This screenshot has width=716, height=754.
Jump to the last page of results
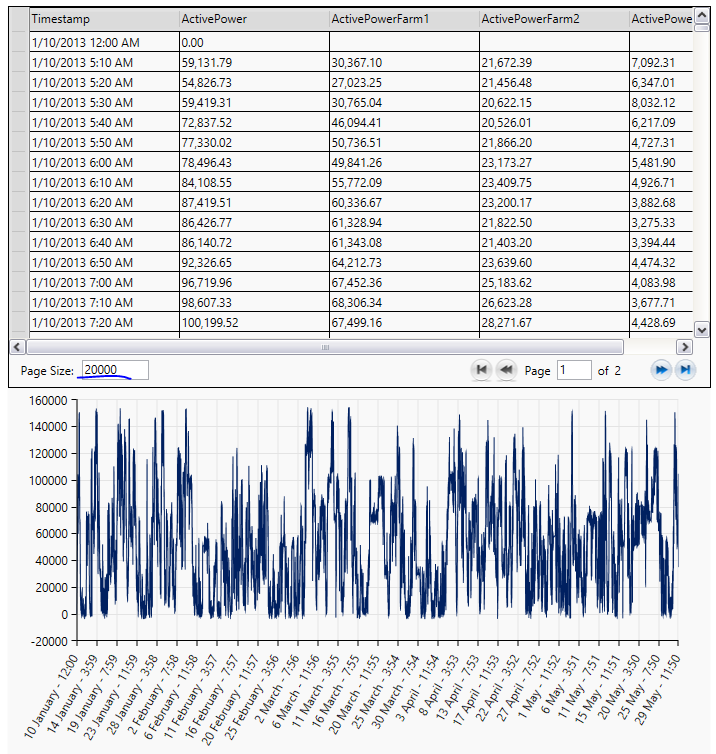(x=685, y=370)
